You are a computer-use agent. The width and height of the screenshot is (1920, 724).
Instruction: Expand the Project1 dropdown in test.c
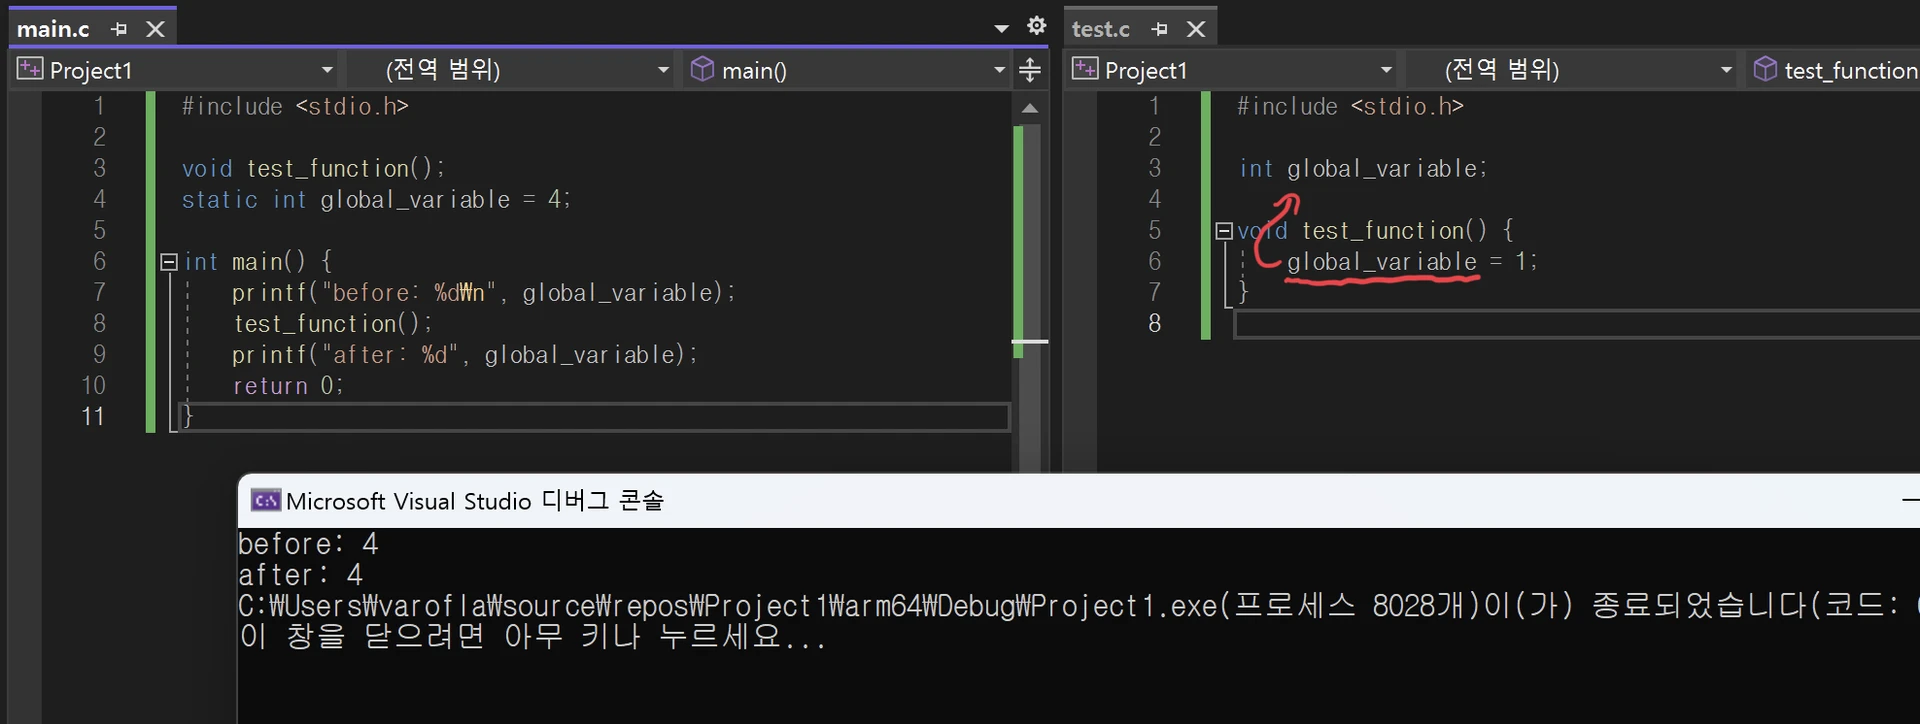point(1385,70)
